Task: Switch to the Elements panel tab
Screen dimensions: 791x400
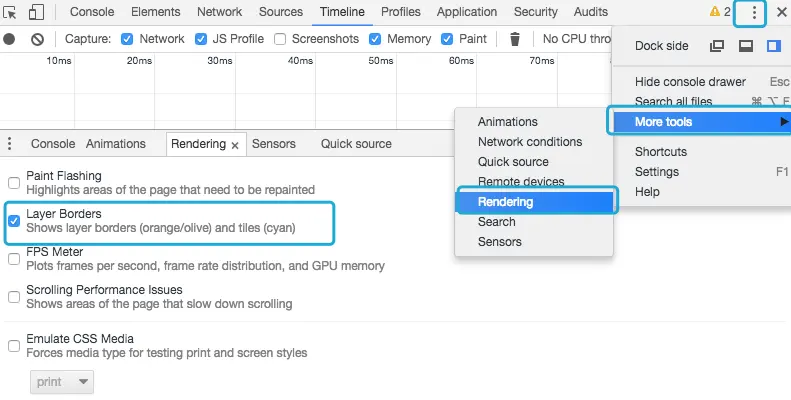Action: (x=155, y=12)
